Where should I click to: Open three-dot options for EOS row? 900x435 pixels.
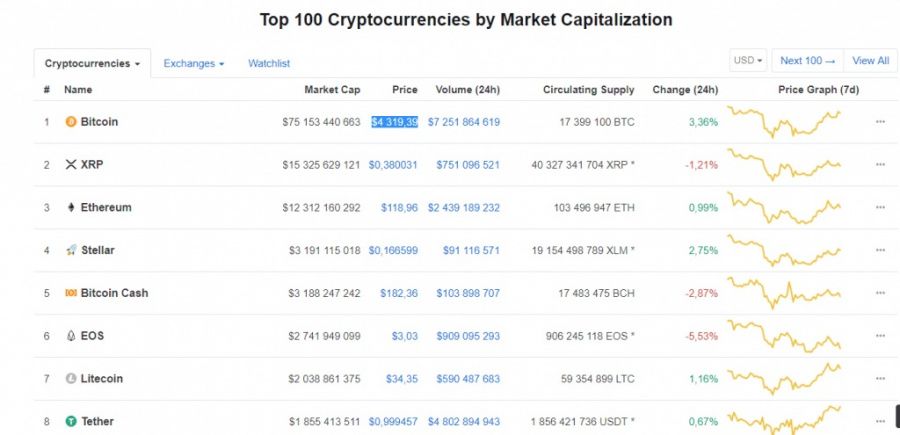(880, 336)
